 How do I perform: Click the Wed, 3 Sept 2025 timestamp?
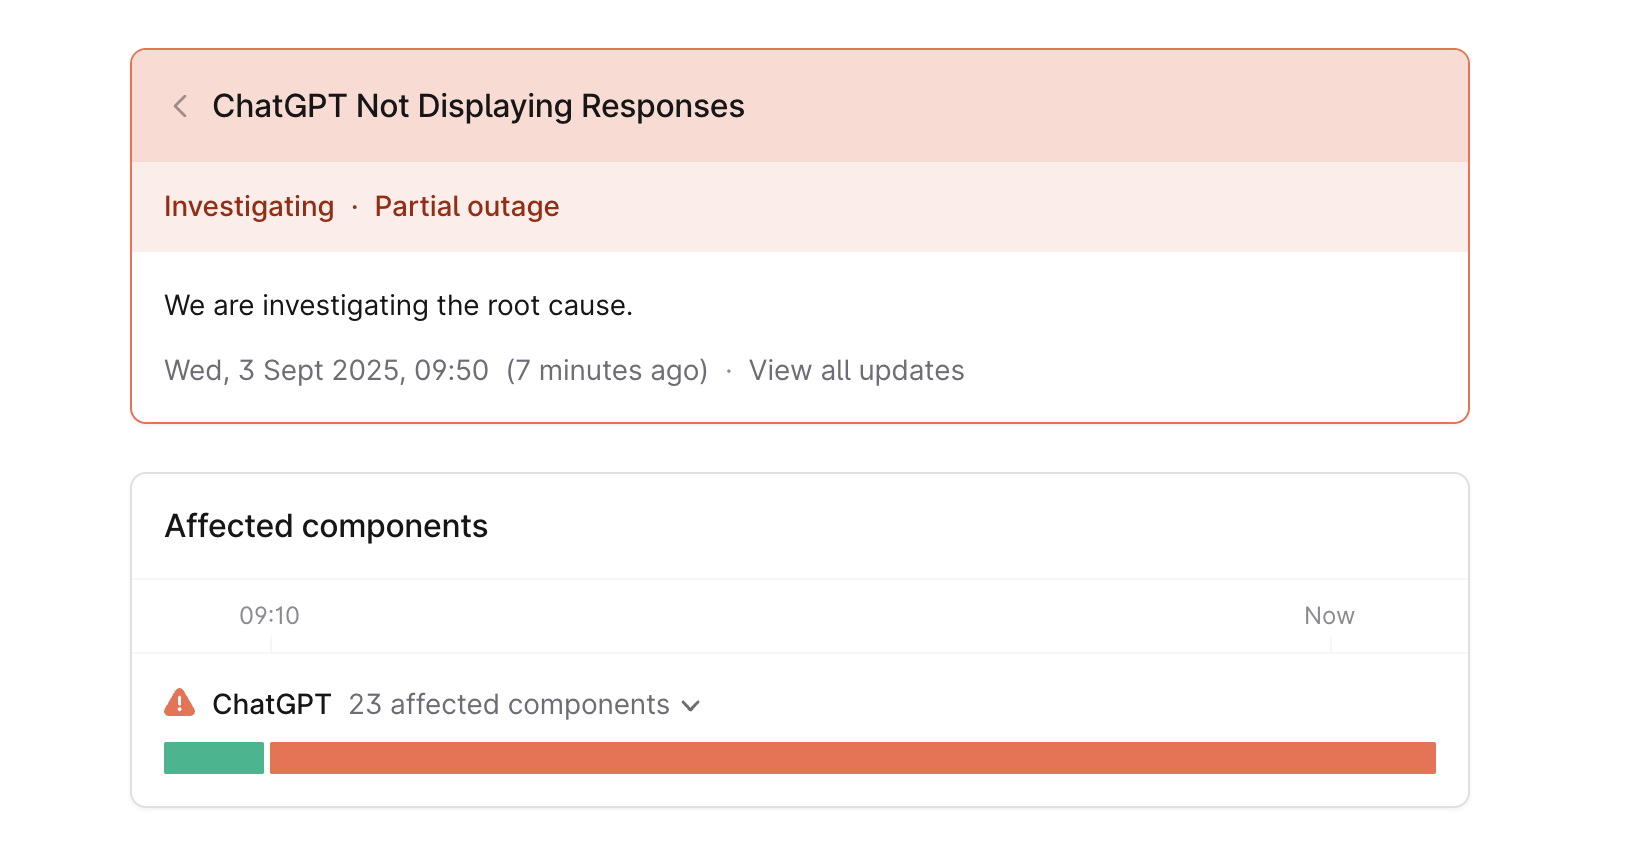(x=326, y=371)
